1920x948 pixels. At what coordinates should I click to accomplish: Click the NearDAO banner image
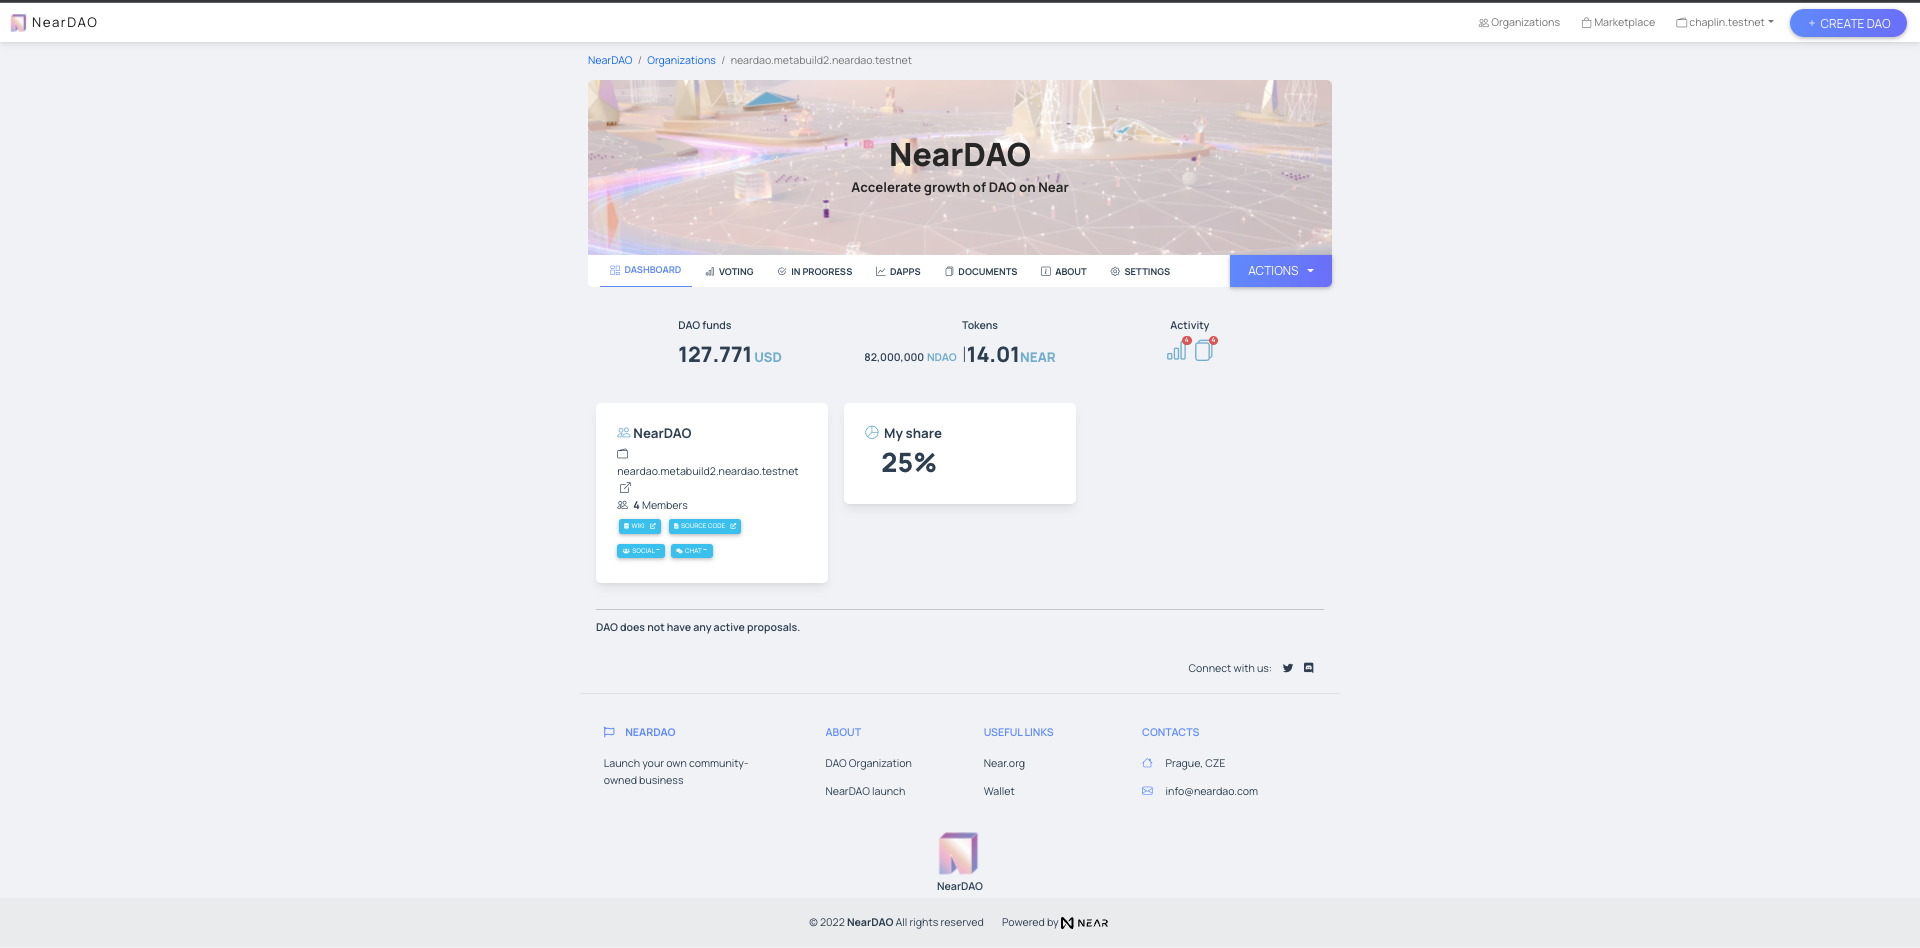960,167
